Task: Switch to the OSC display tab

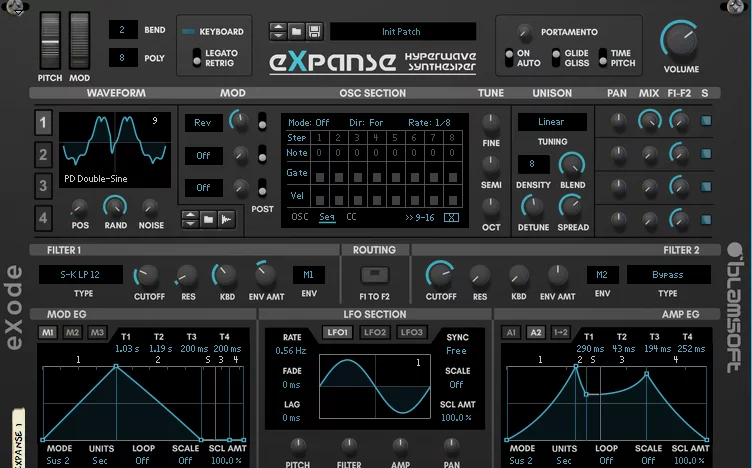Action: [300, 217]
